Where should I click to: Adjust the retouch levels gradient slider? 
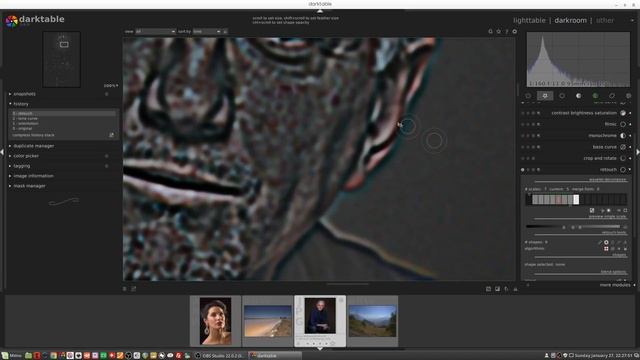(x=573, y=227)
